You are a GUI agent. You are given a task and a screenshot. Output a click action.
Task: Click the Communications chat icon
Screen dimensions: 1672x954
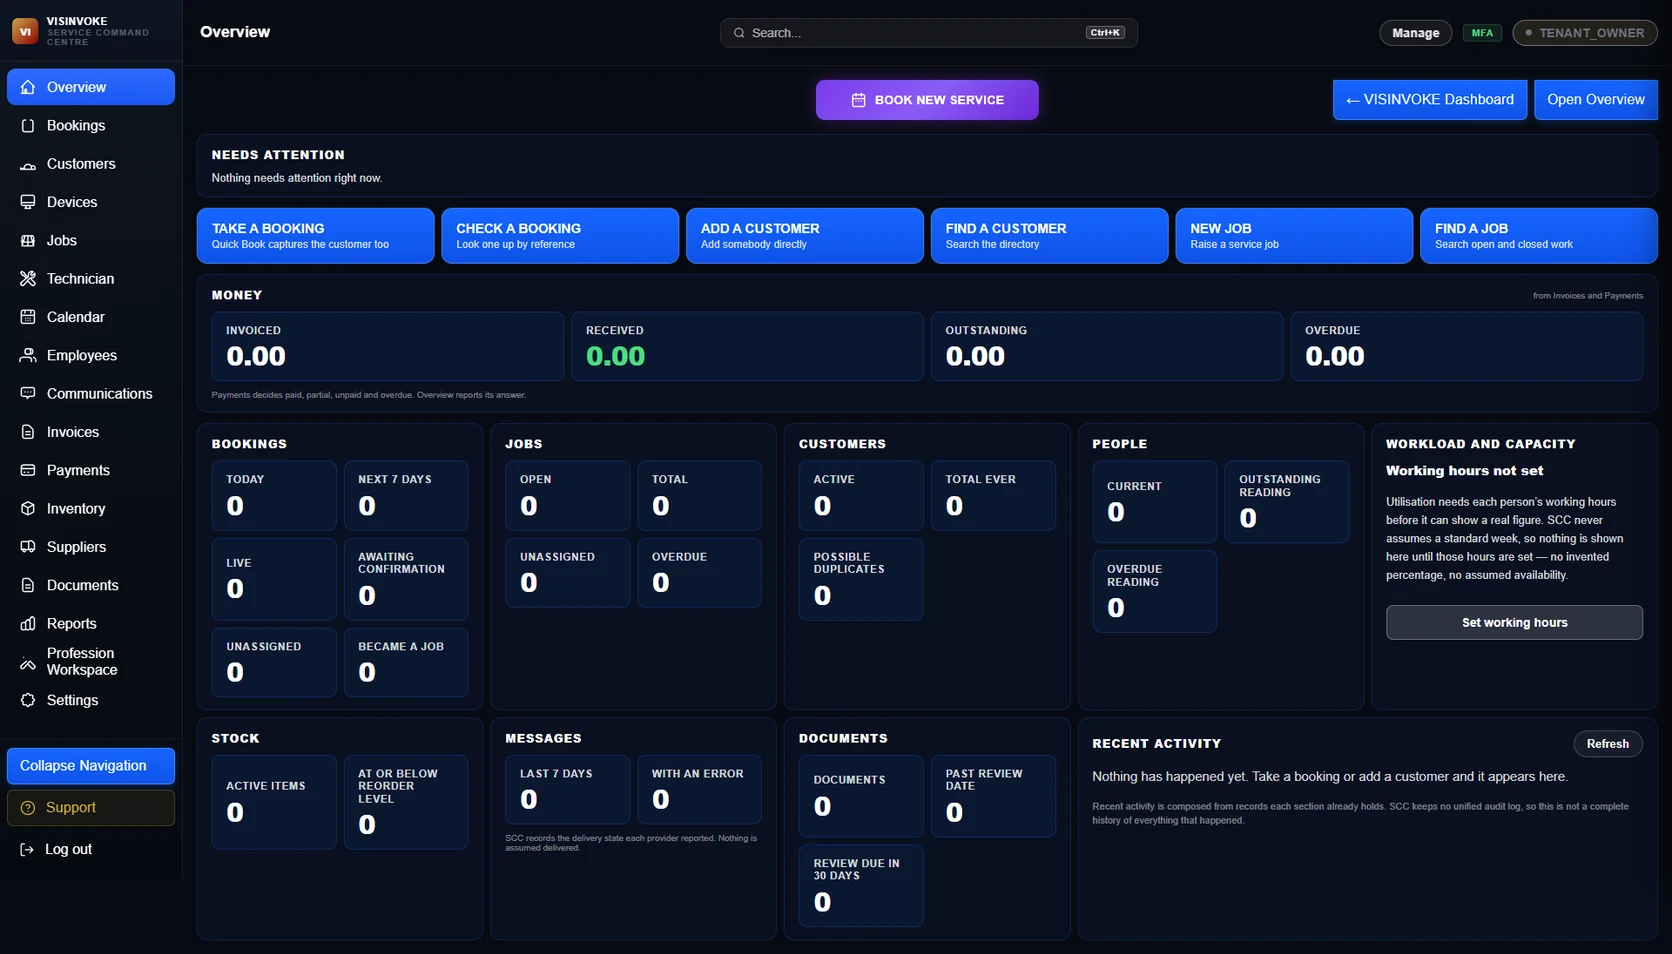tap(28, 394)
